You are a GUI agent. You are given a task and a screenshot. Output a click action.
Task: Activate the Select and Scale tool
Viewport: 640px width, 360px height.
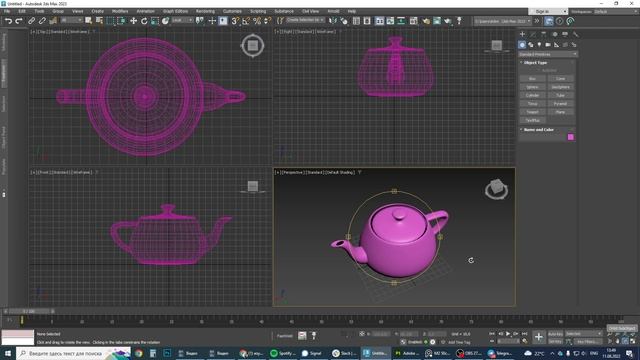[155, 21]
